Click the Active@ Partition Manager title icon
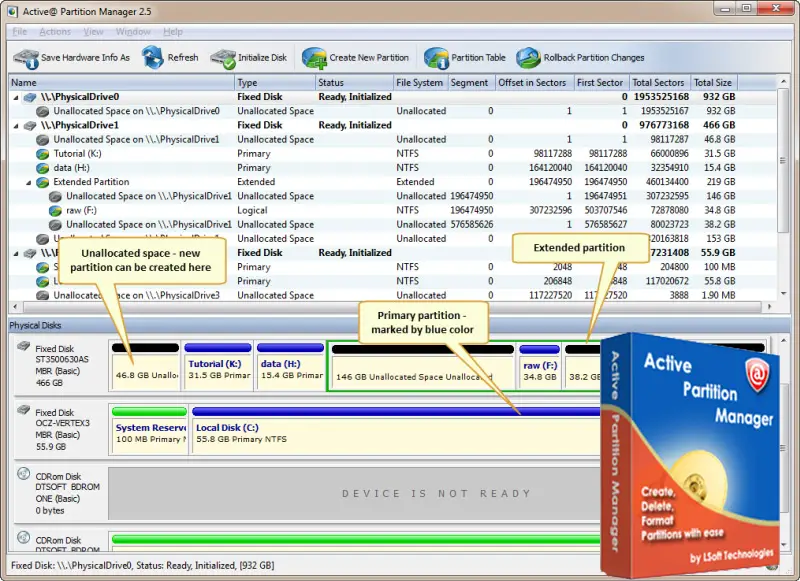800x581 pixels. click(13, 11)
